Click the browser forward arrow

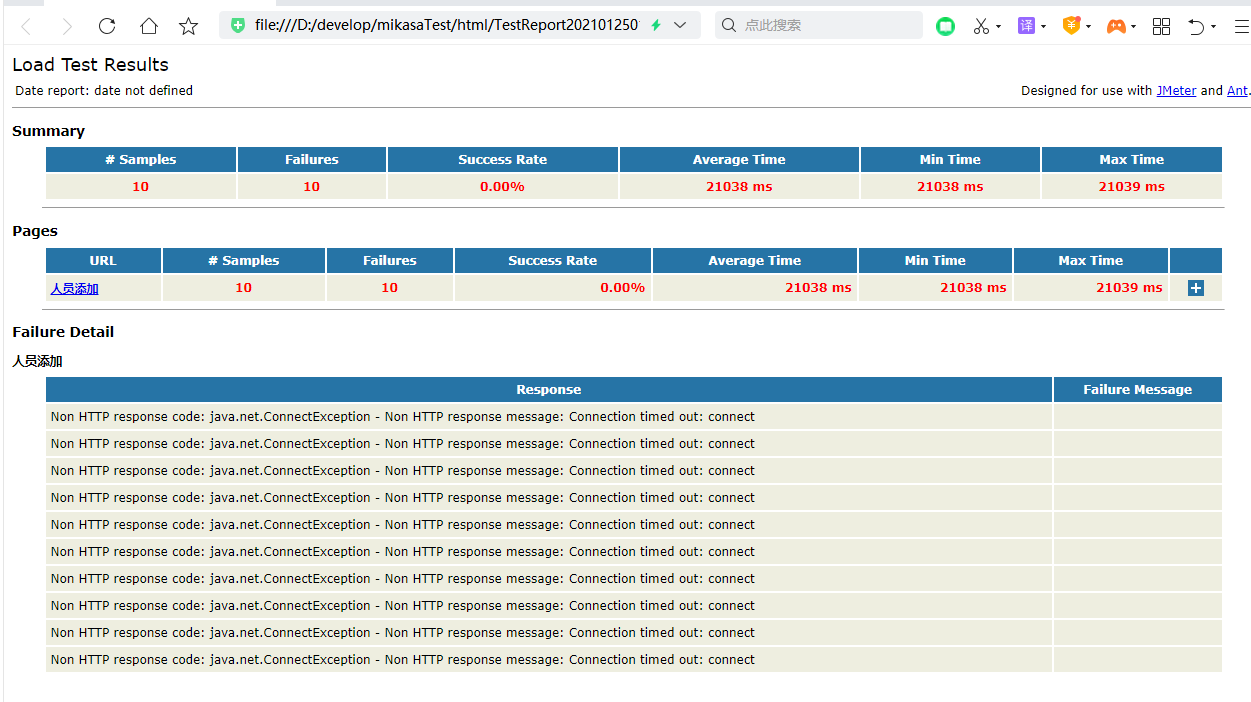[x=66, y=26]
